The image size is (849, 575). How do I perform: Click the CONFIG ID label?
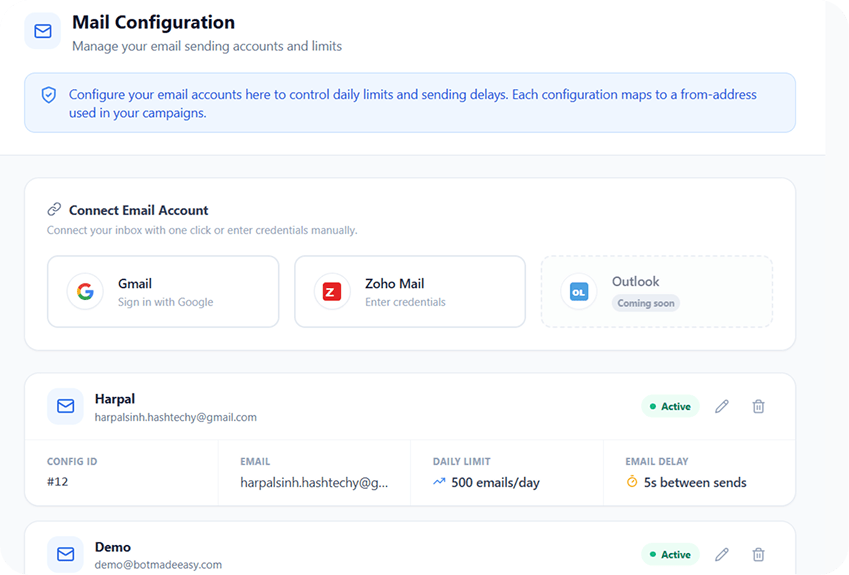(x=72, y=462)
